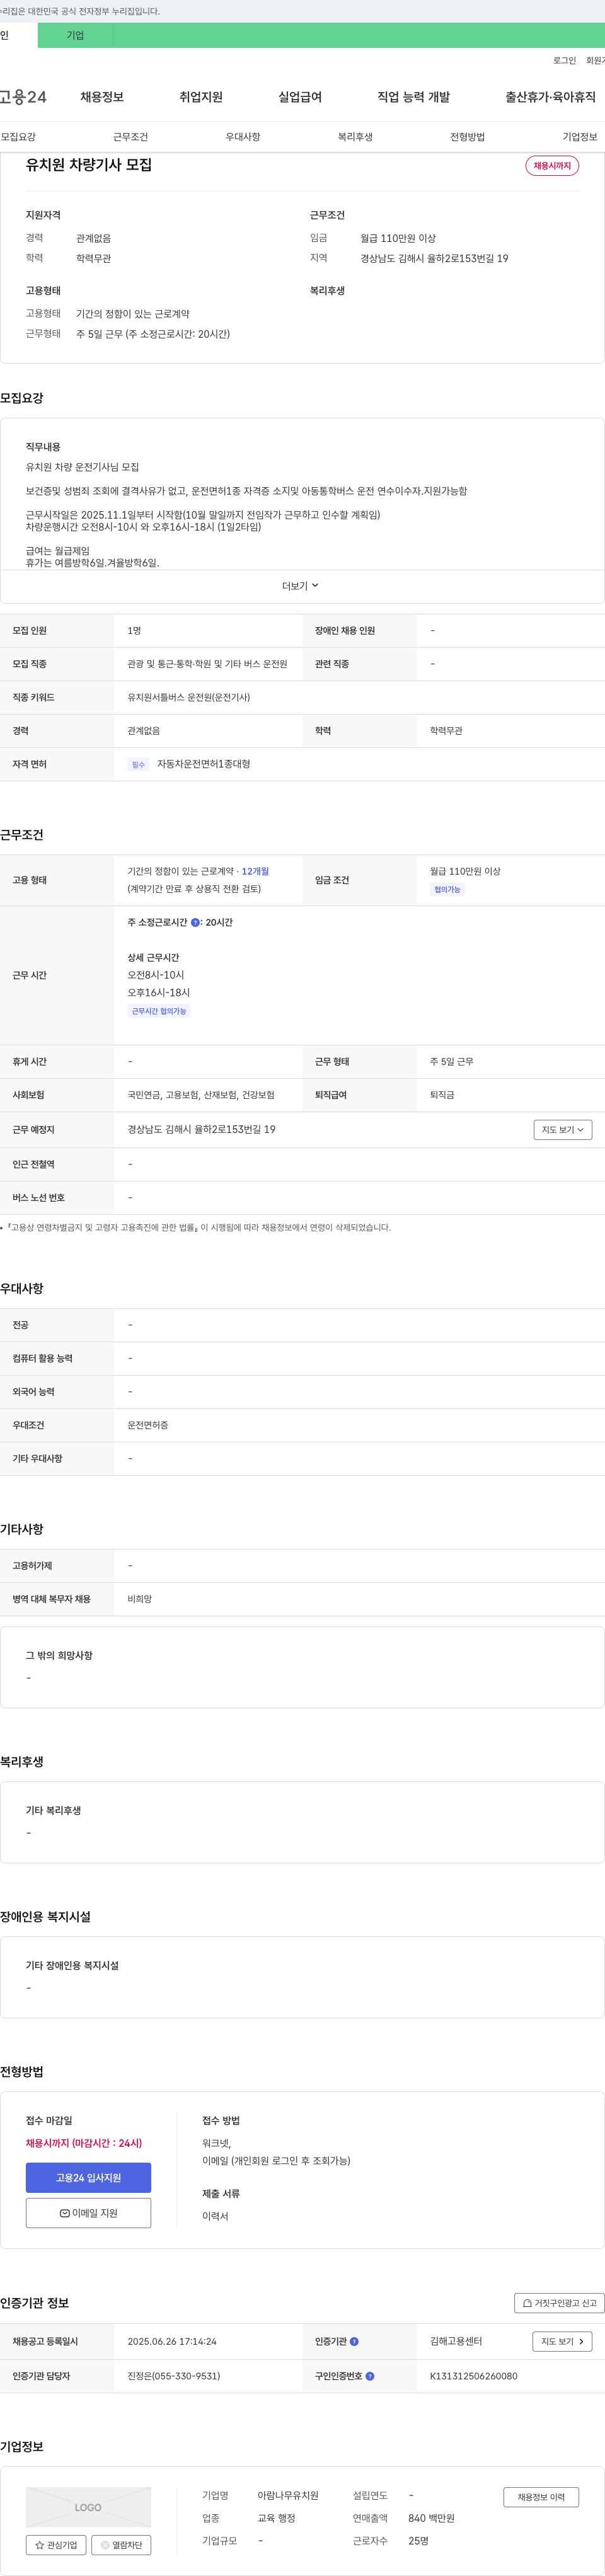Viewport: 605px width, 2576px height.
Task: Open the 고용24 site logo
Action: (x=23, y=97)
